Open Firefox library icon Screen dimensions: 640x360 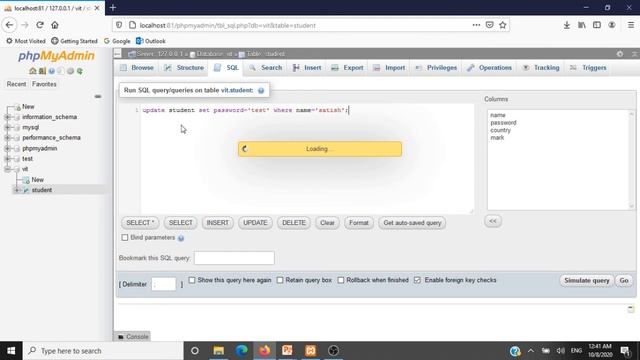pyautogui.click(x=582, y=25)
